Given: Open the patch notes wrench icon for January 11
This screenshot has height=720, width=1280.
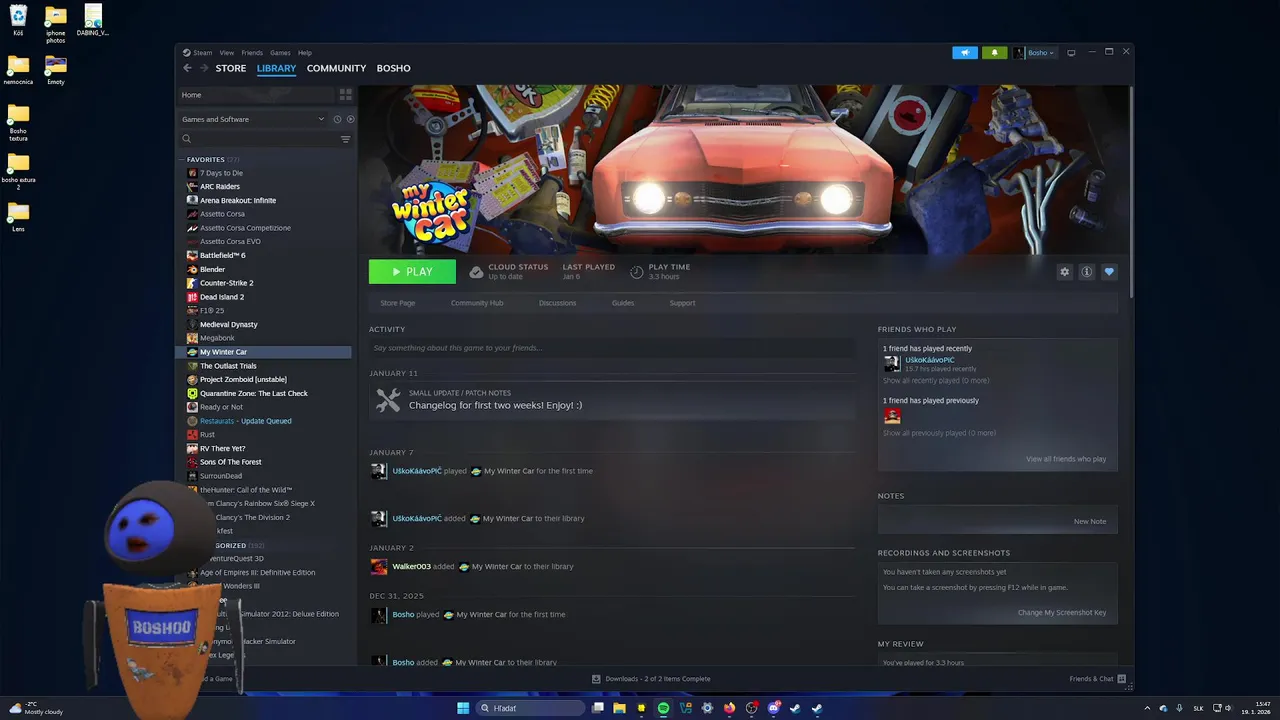Looking at the screenshot, I should 388,400.
